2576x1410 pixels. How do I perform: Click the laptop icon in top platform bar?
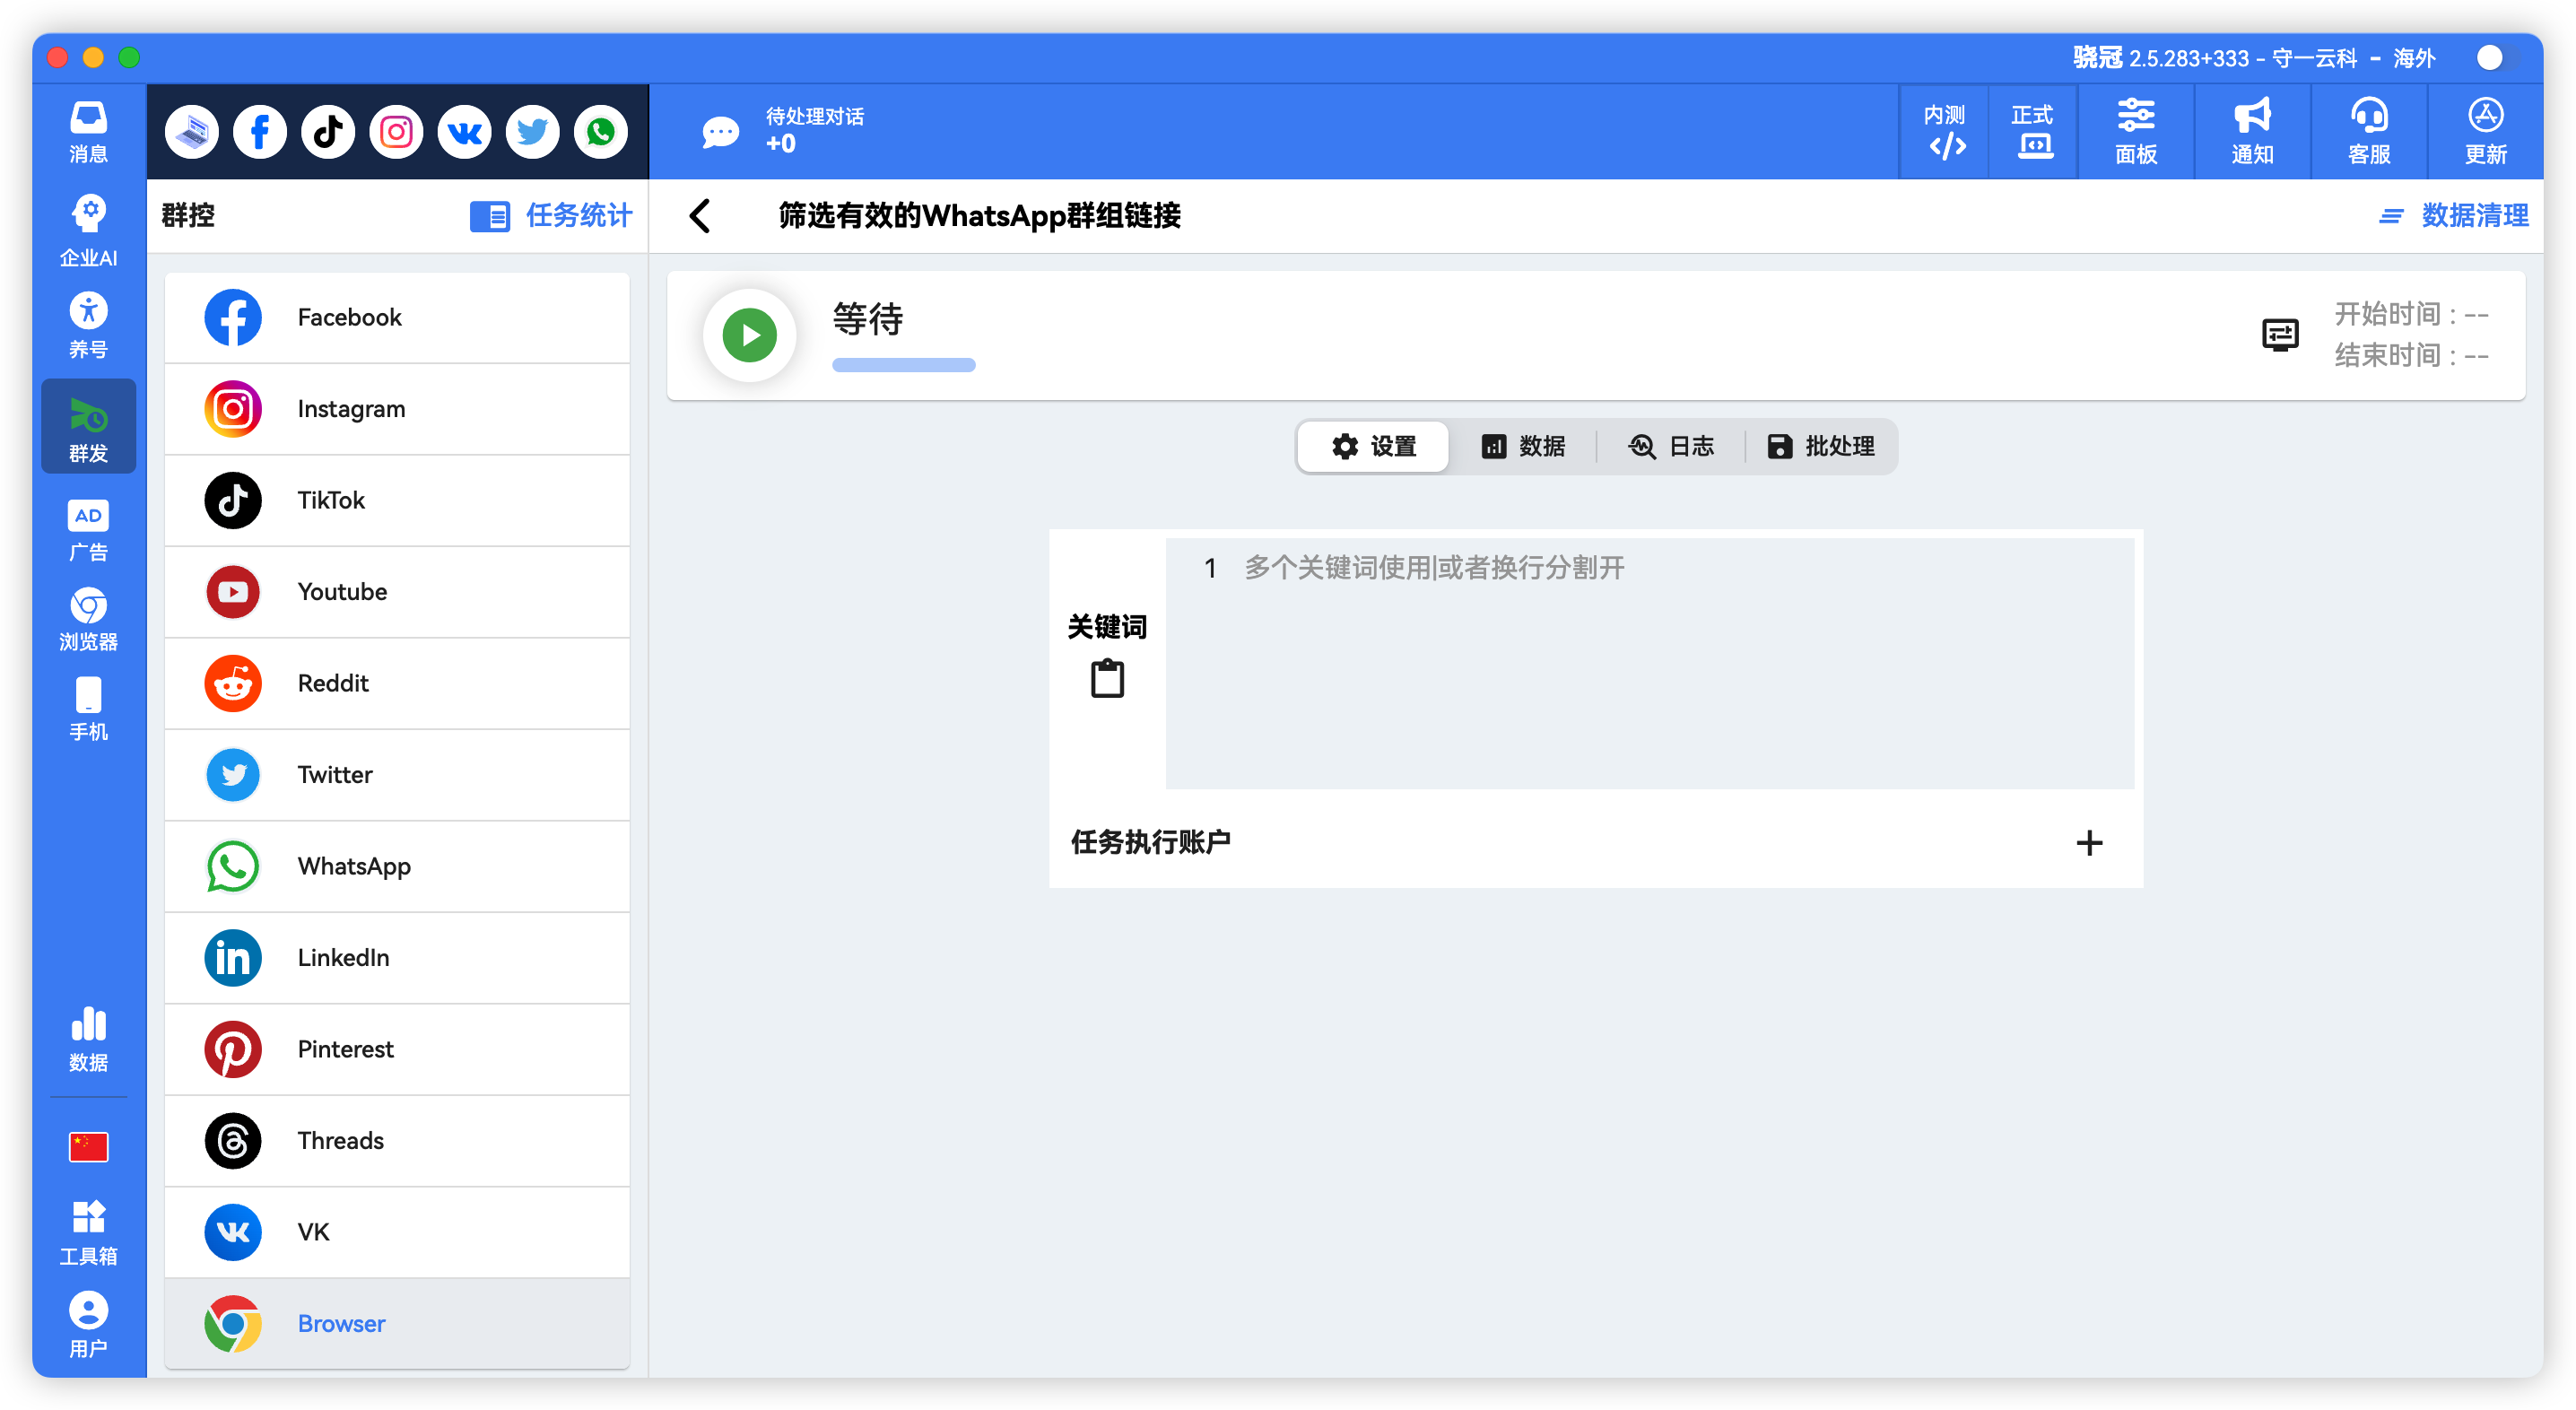tap(192, 132)
